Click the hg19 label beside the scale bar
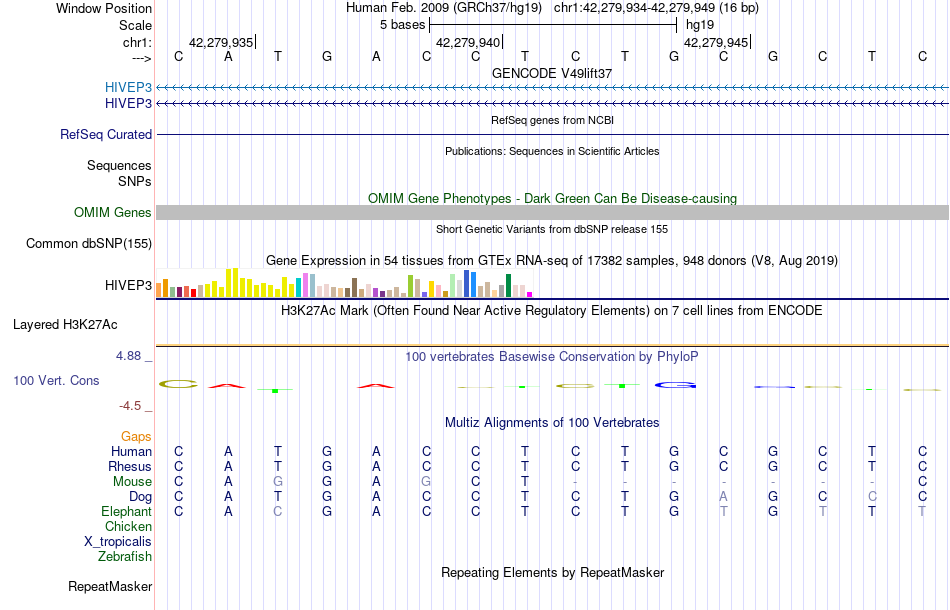 click(x=700, y=25)
